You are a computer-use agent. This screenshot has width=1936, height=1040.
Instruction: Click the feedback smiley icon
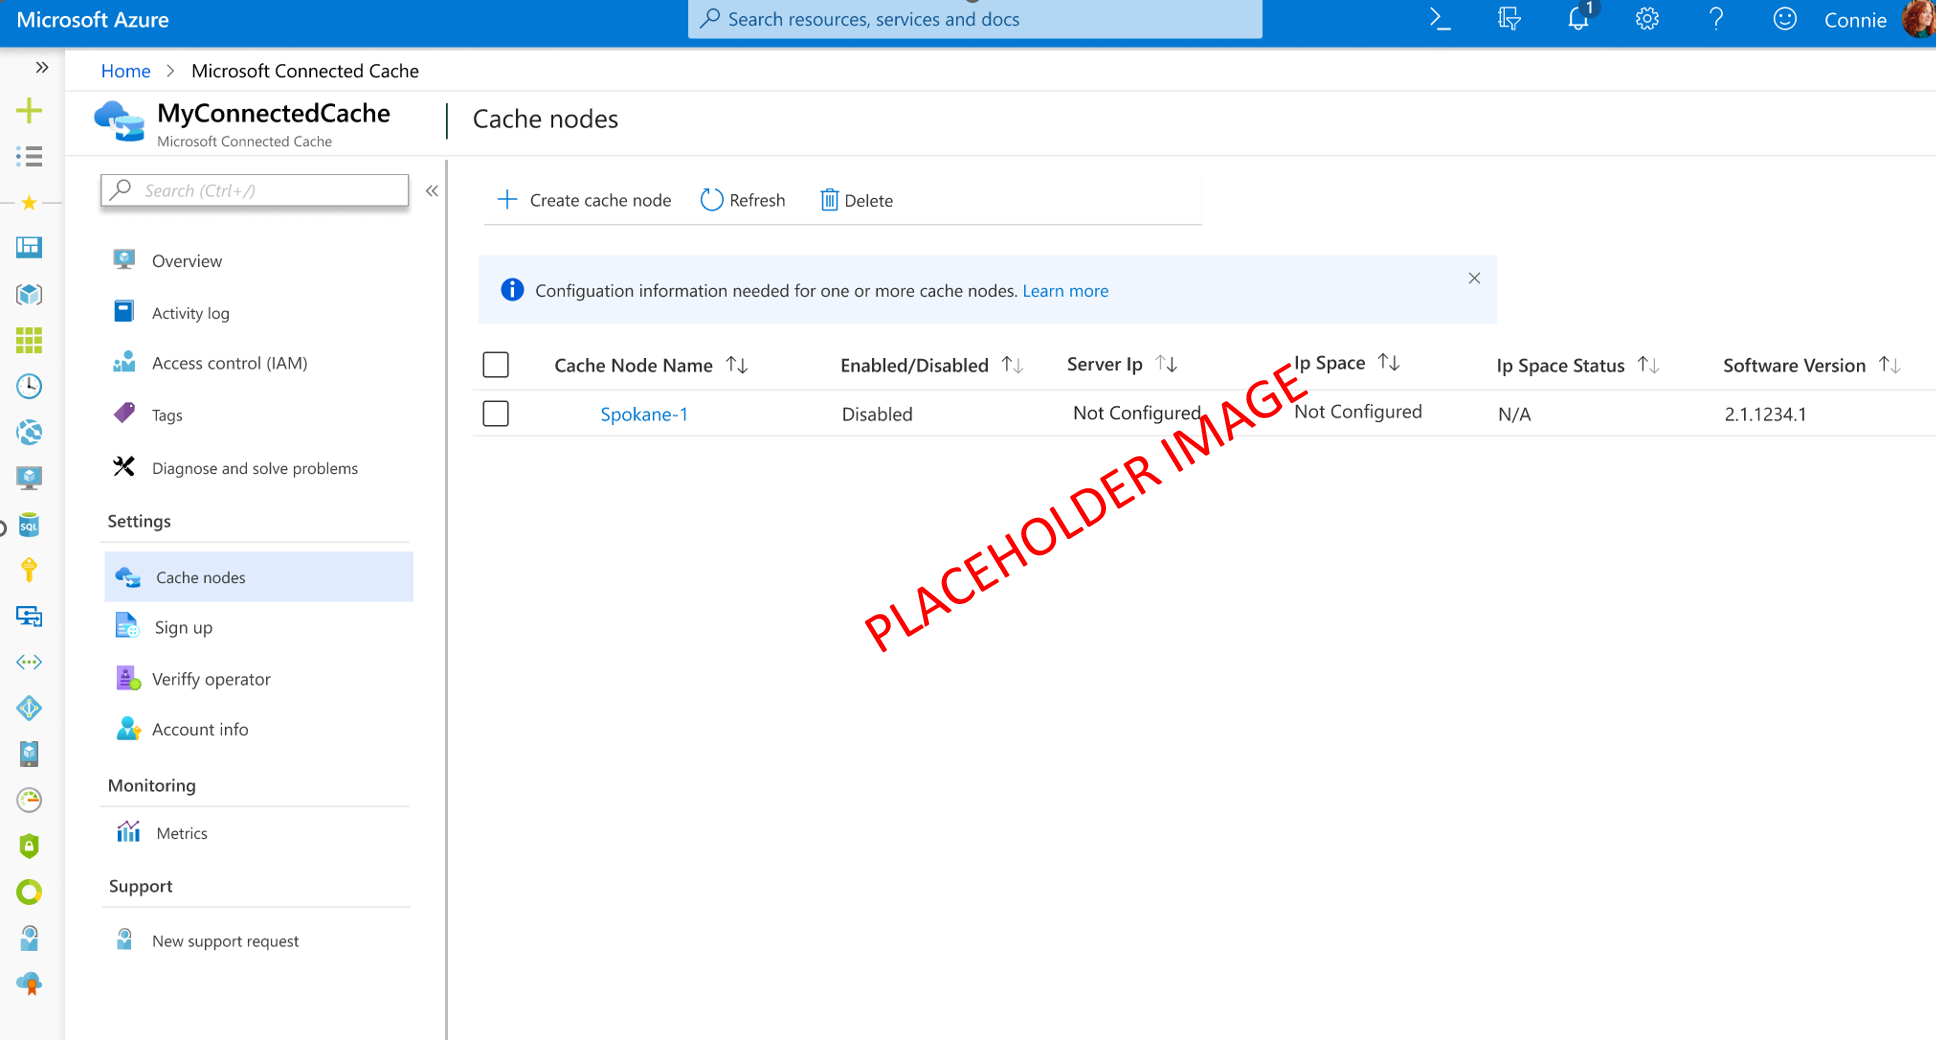1785,19
